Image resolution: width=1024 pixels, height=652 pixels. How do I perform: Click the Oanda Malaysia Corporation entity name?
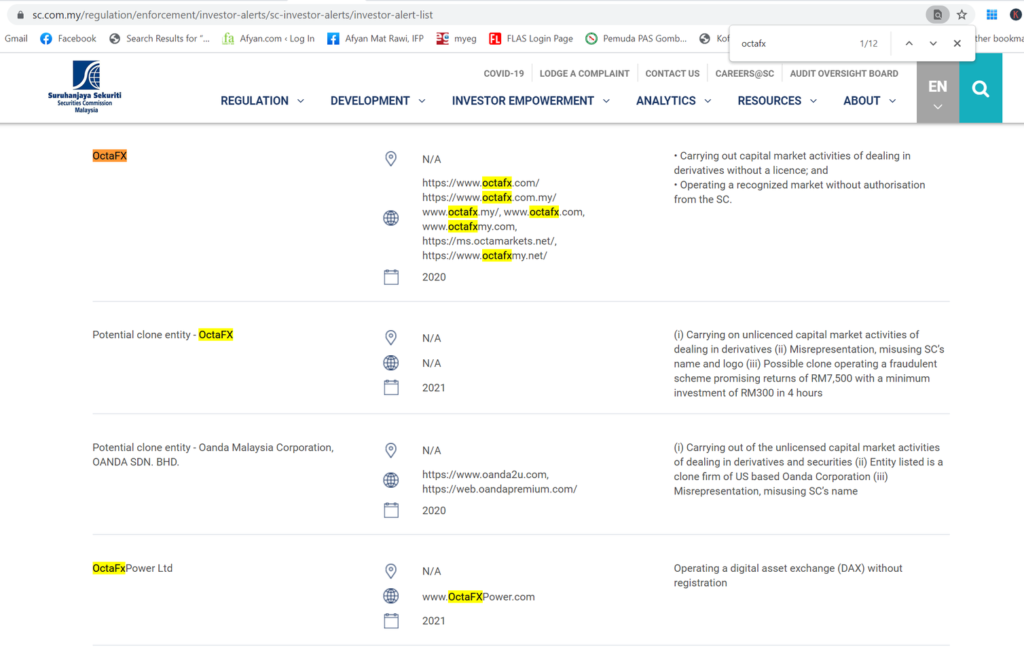[213, 455]
